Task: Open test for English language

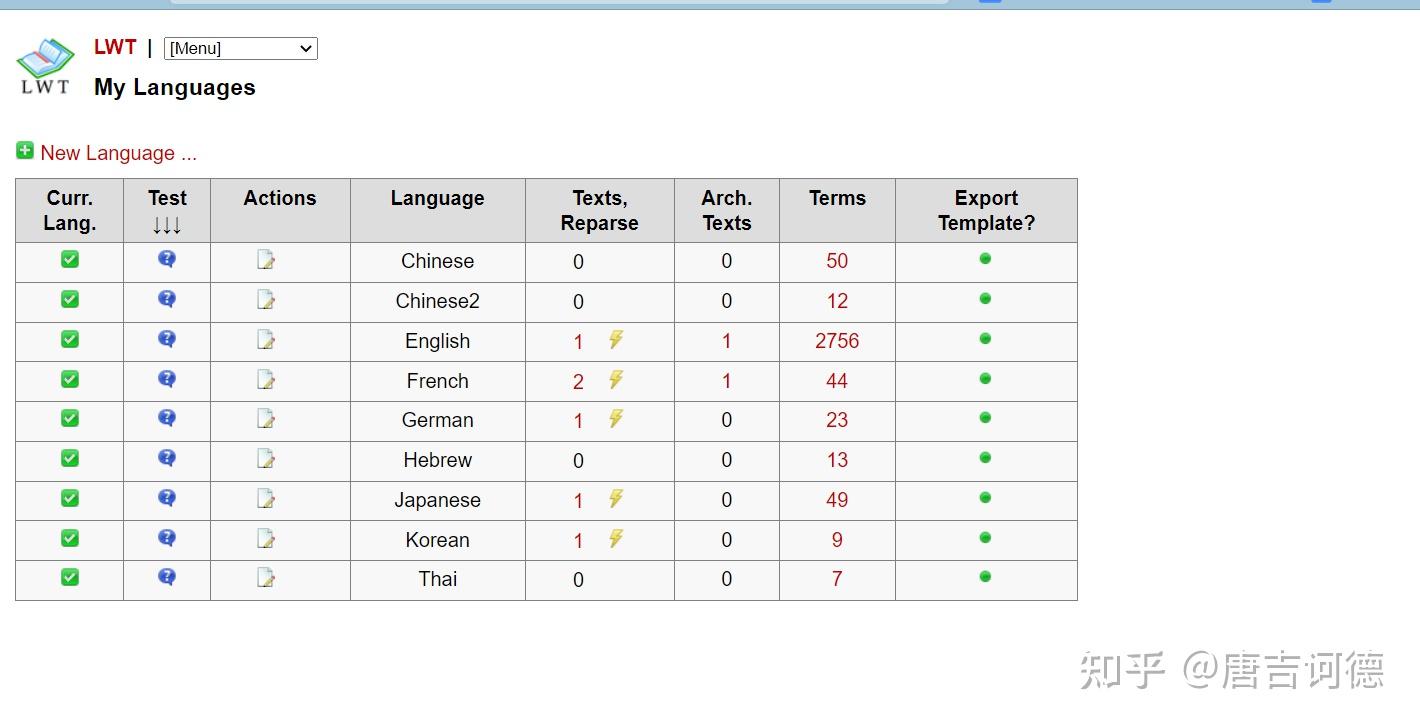Action: [167, 339]
